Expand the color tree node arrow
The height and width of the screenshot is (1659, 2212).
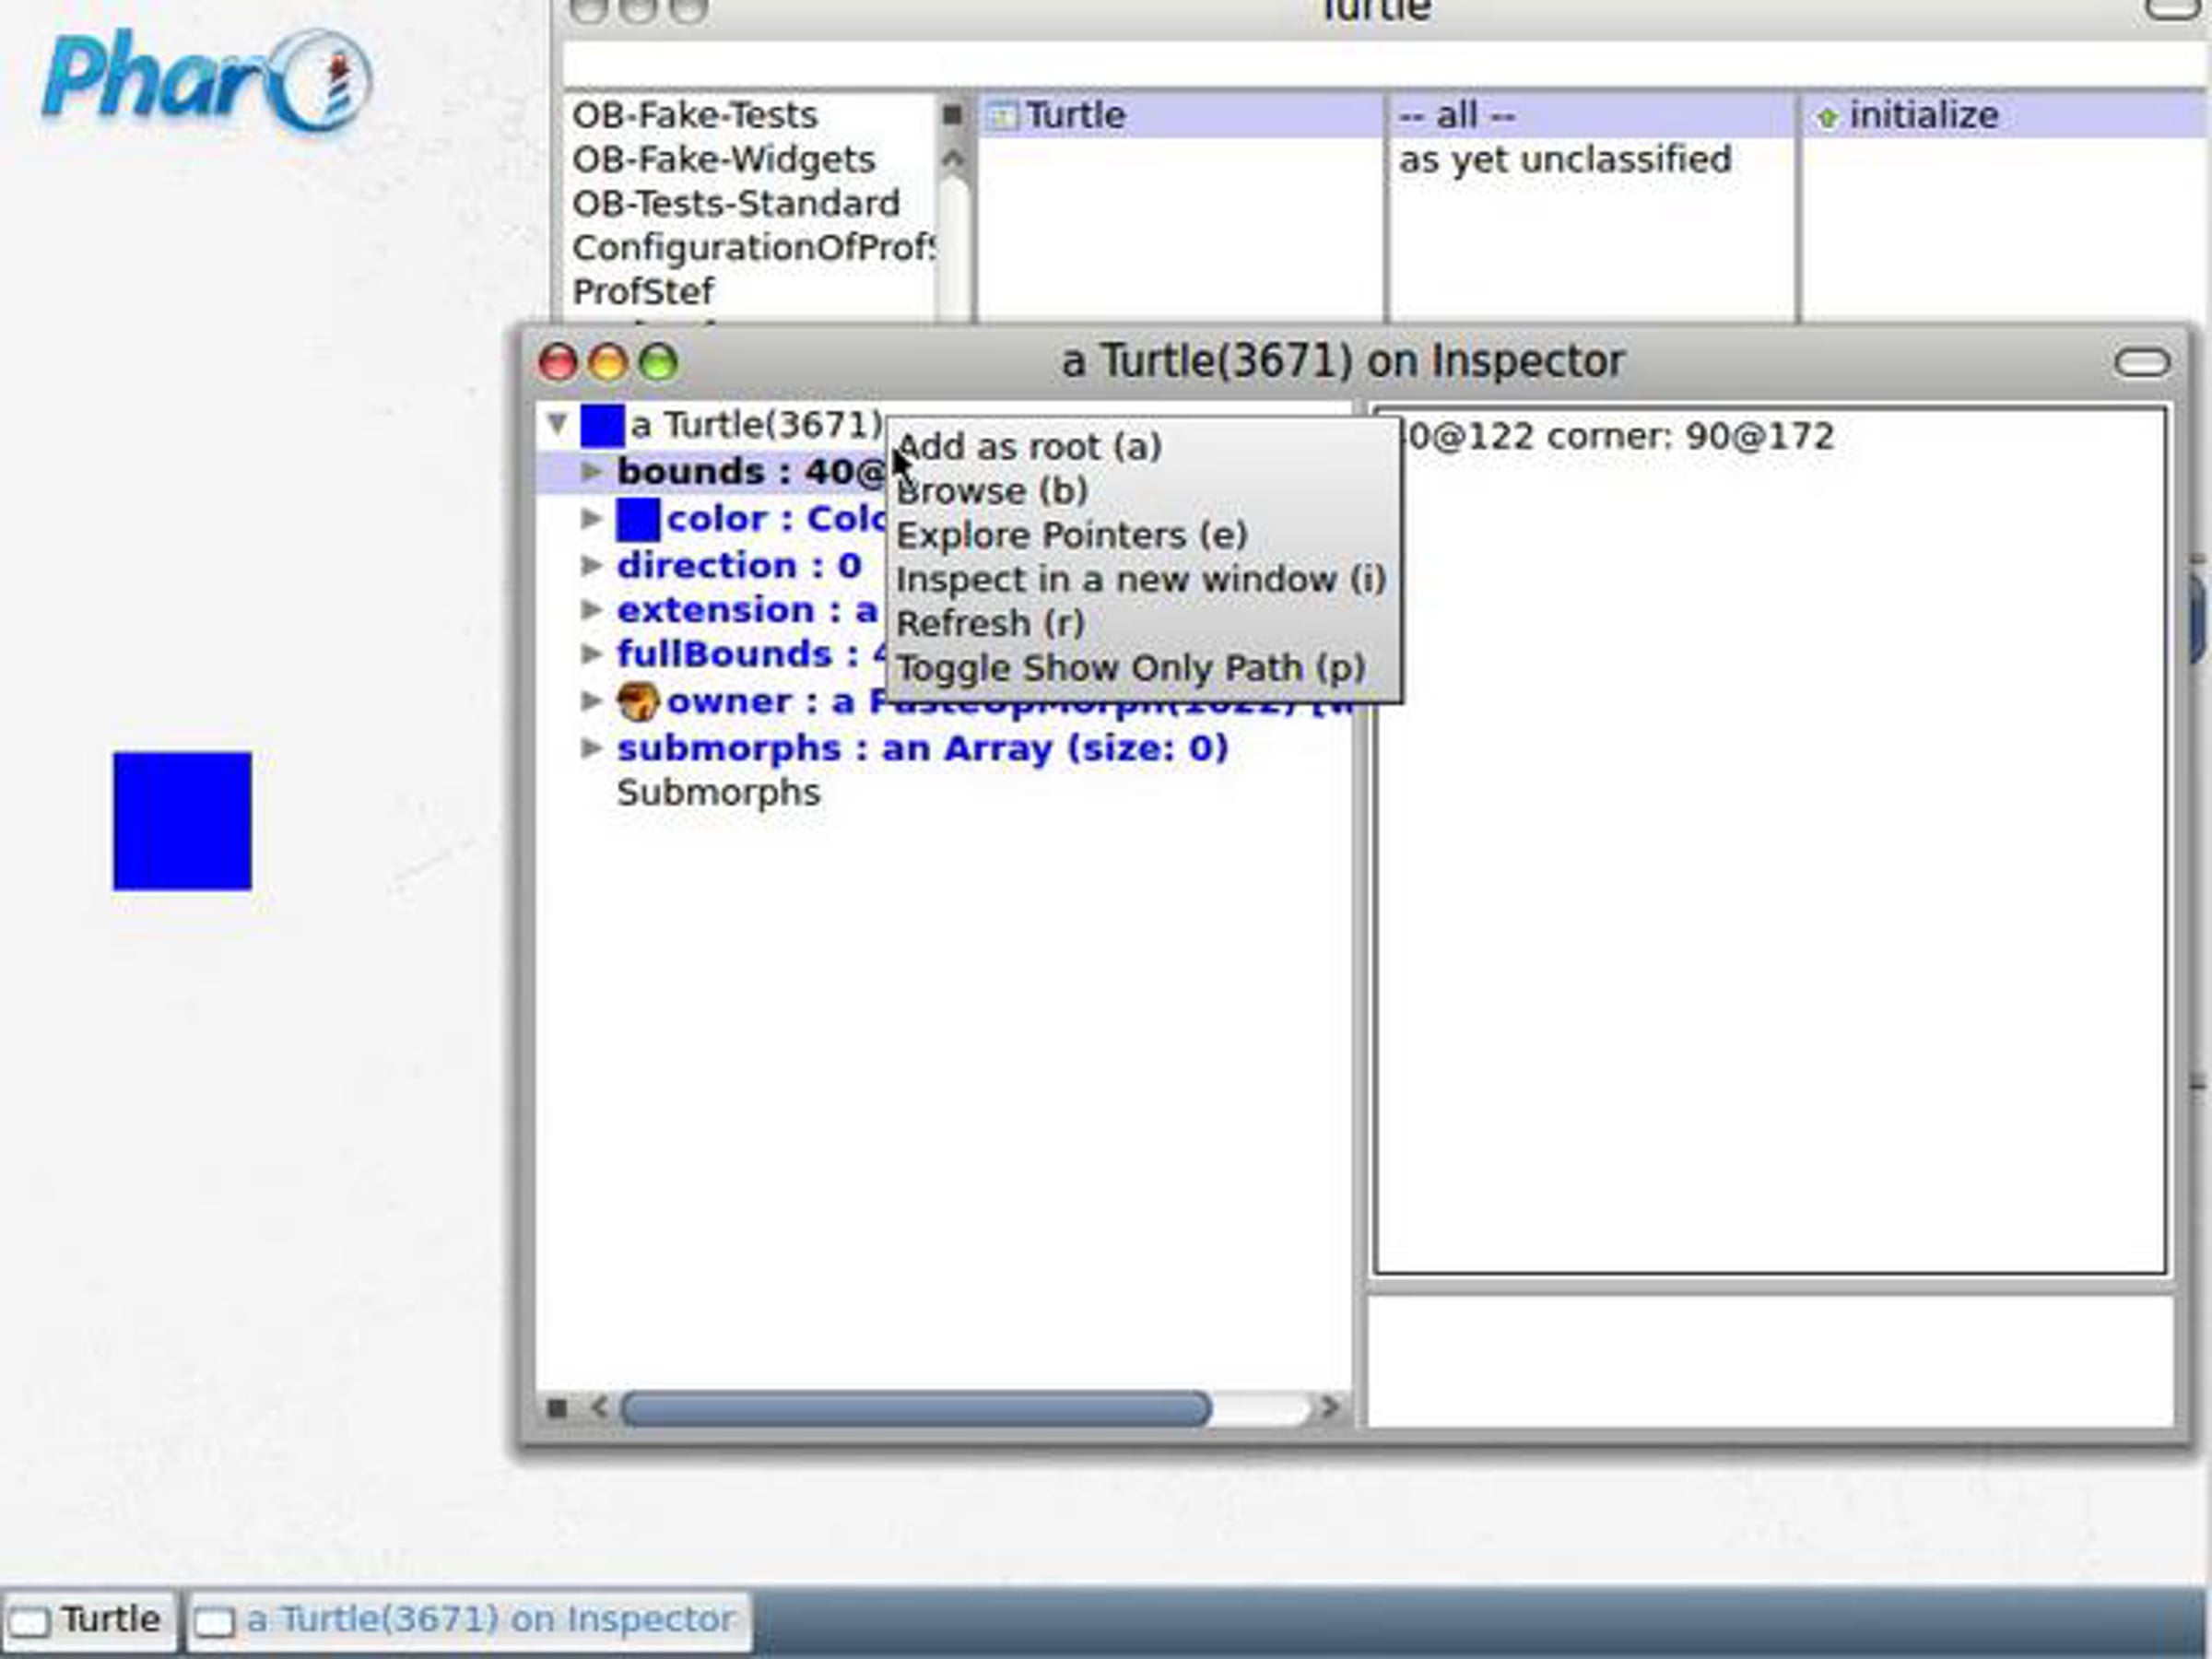pos(591,518)
